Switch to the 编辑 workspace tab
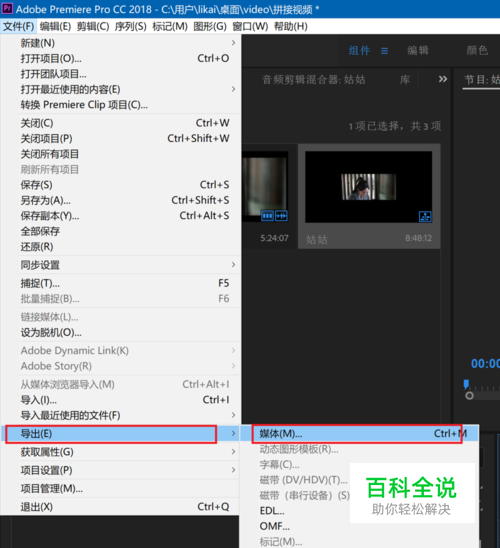 click(418, 51)
